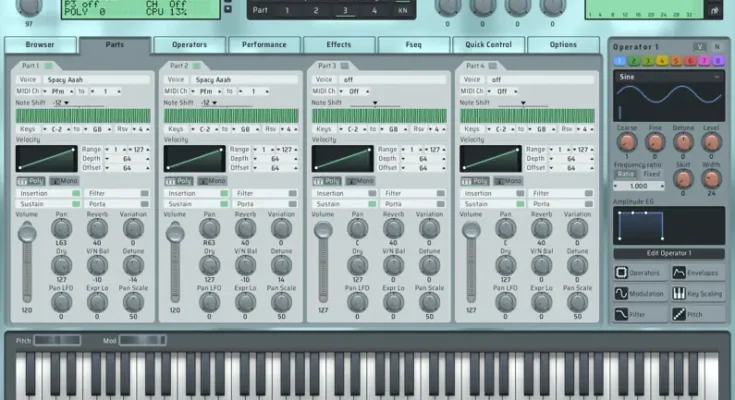Click Part 1 Pan knob
This screenshot has height=400, width=735.
(61, 229)
